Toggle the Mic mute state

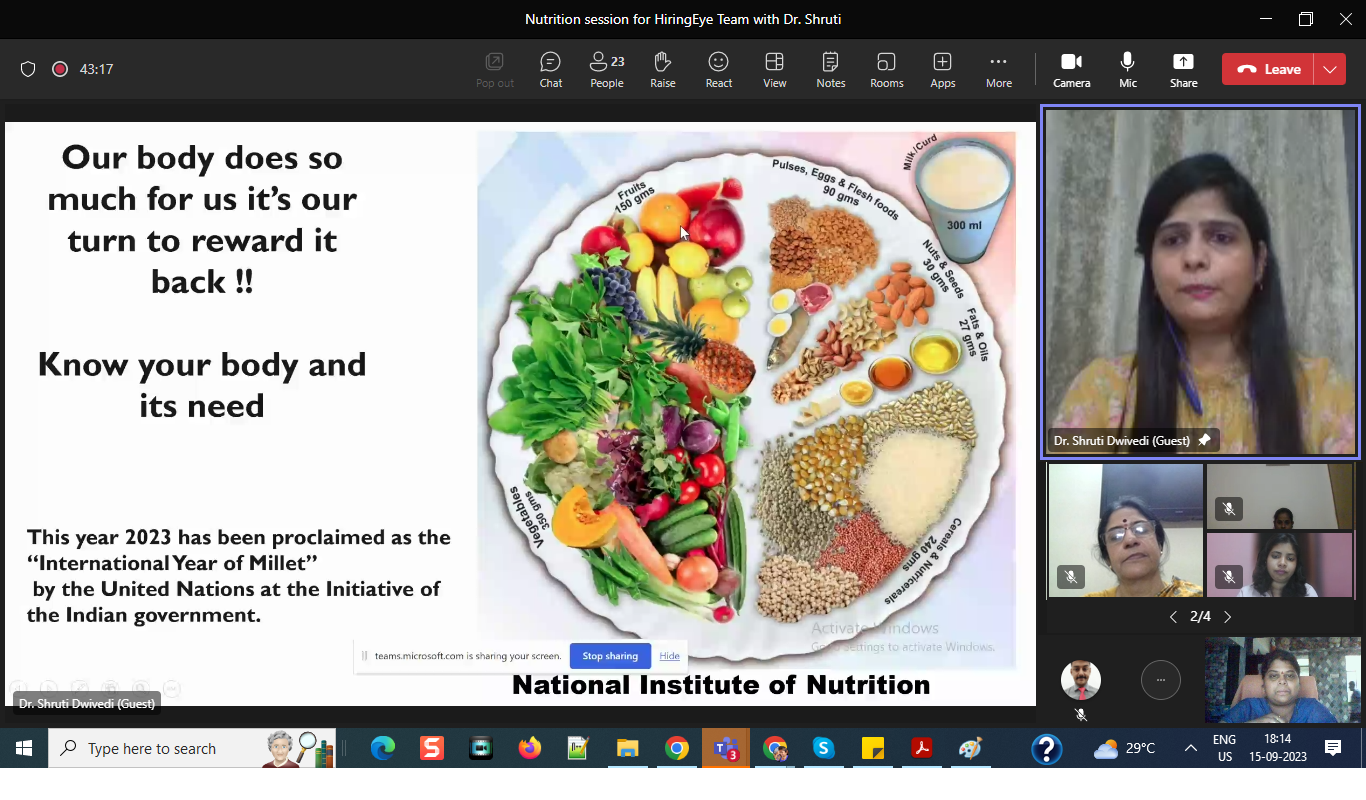[x=1127, y=70]
